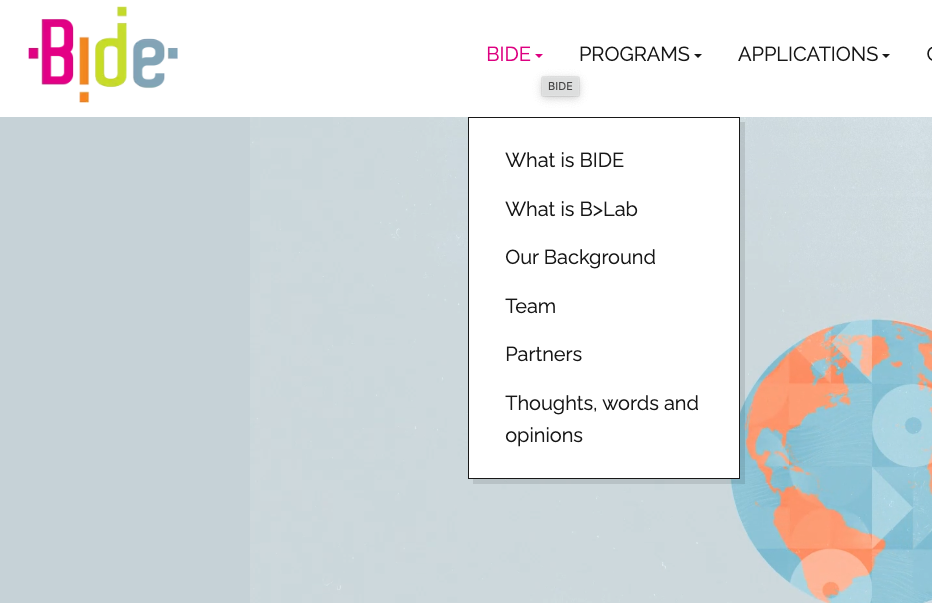Go to What is BIDE
Image resolution: width=932 pixels, height=603 pixels.
pyautogui.click(x=564, y=160)
